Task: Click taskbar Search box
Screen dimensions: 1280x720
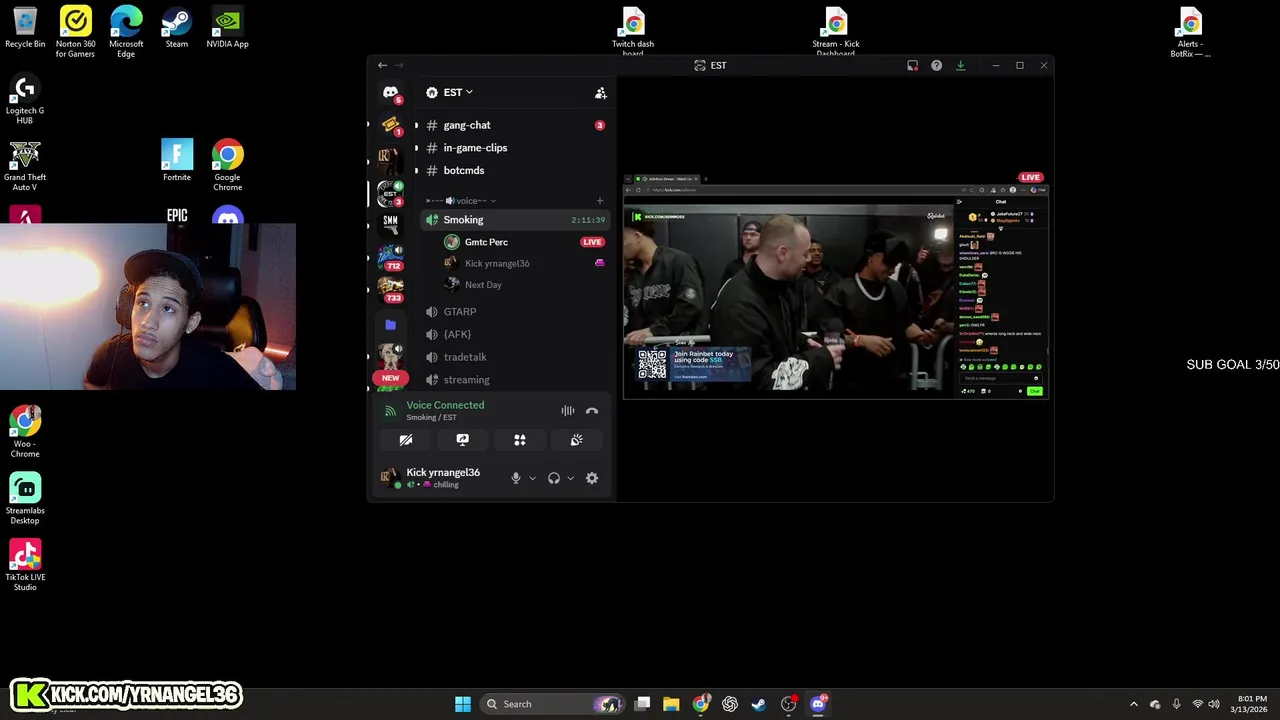Action: (552, 704)
